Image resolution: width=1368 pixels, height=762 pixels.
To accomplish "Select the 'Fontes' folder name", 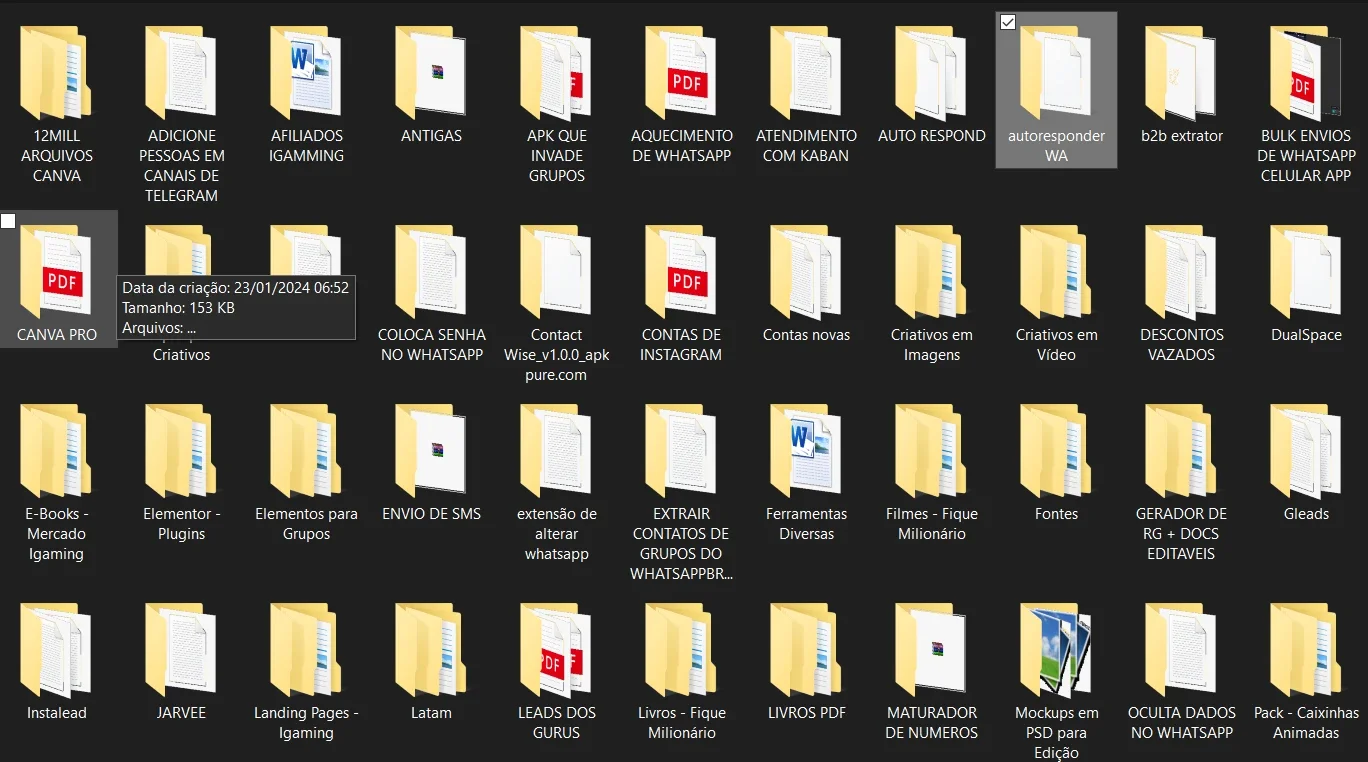I will click(x=1056, y=514).
